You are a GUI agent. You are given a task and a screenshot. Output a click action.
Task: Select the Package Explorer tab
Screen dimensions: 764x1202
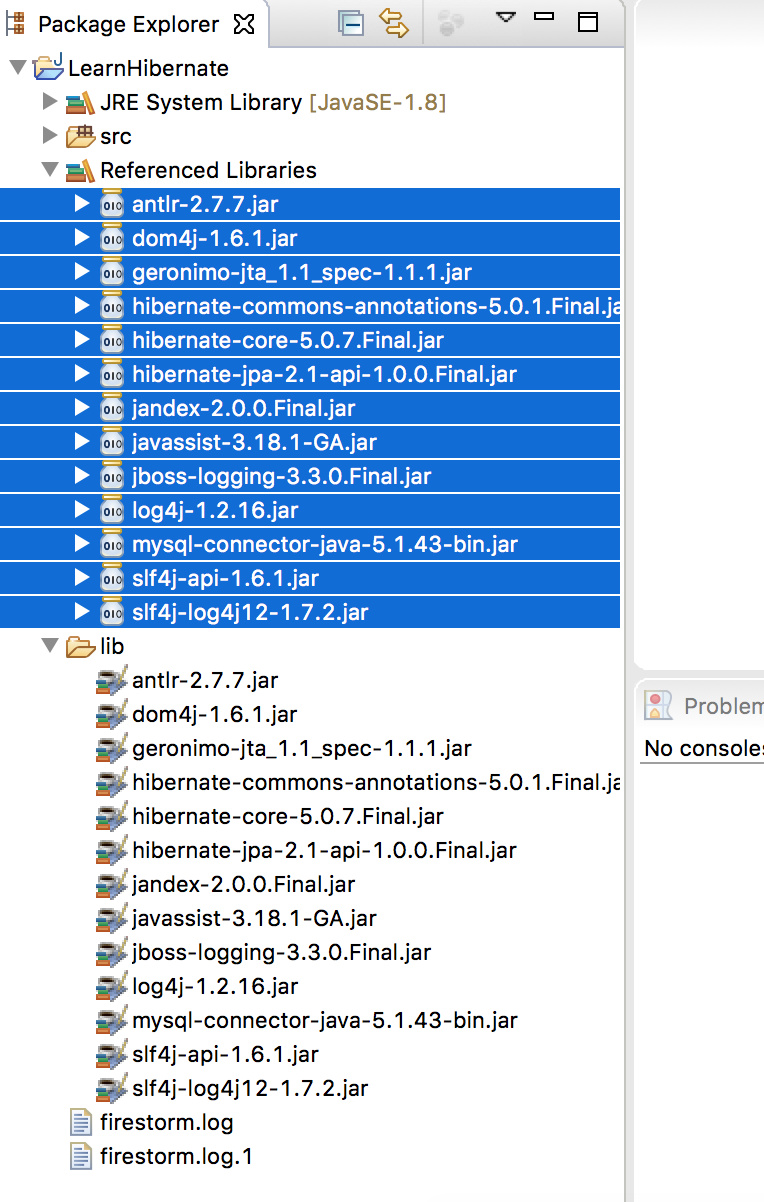click(129, 24)
